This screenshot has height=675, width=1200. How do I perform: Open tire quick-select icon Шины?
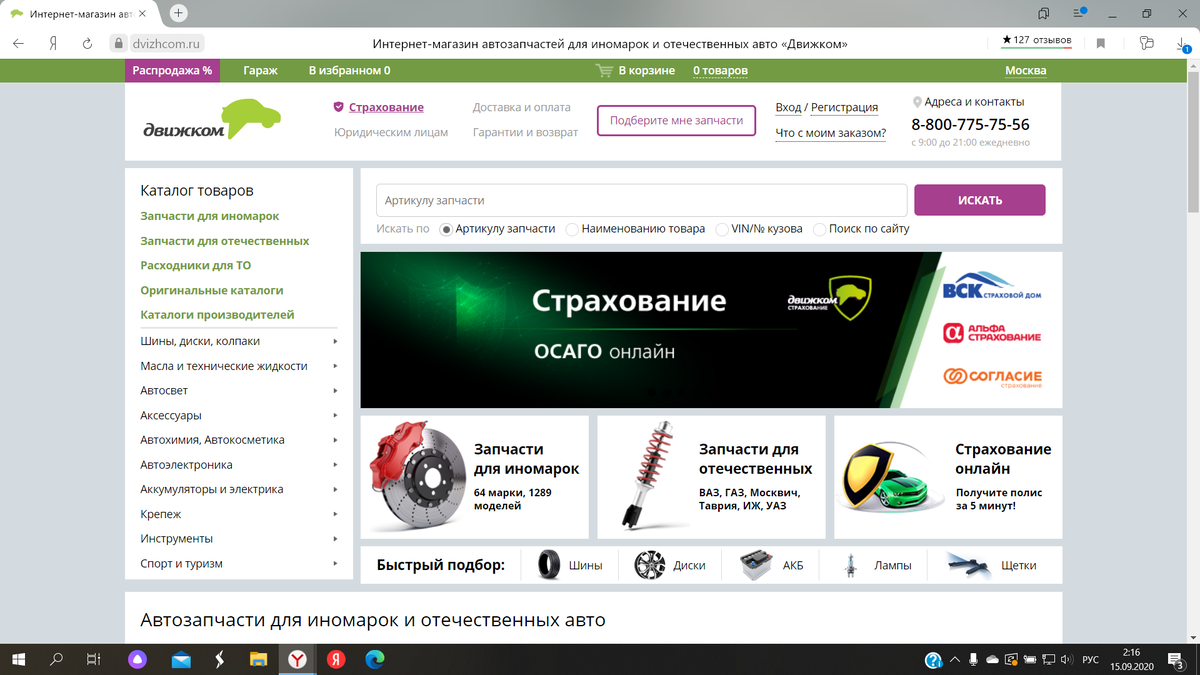548,565
